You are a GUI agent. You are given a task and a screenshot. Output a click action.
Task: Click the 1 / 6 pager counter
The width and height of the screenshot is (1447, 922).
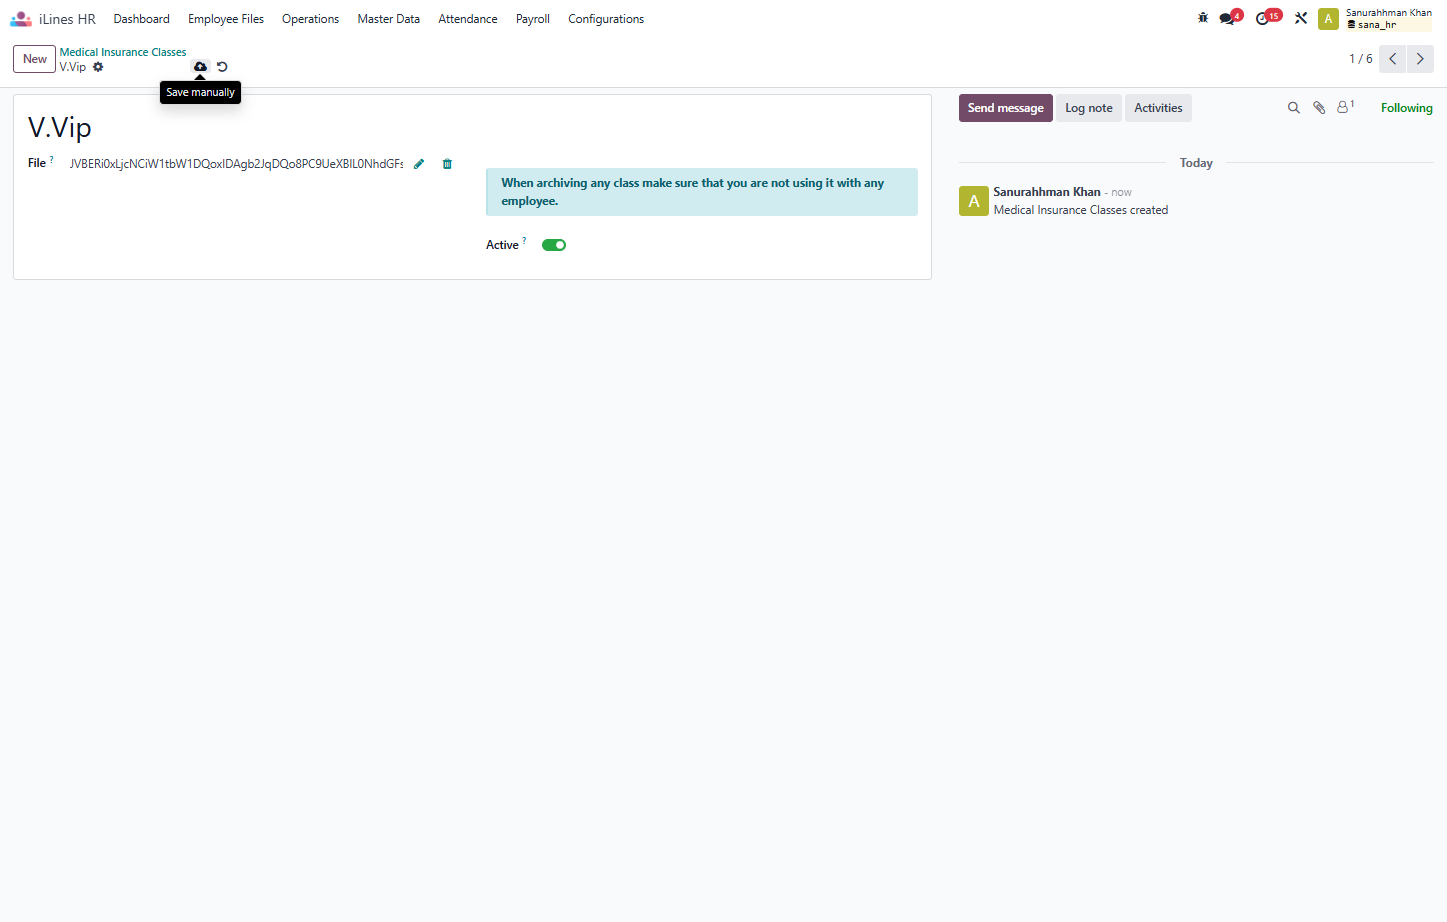click(1360, 59)
